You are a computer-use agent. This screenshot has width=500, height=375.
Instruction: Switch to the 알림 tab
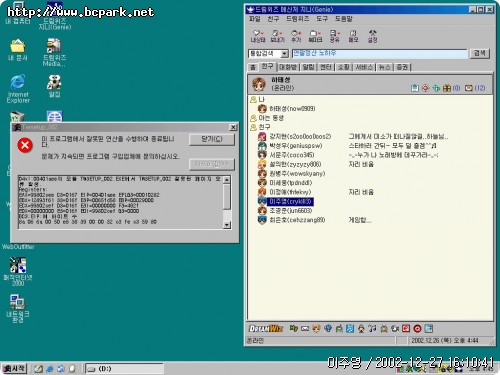coord(308,67)
